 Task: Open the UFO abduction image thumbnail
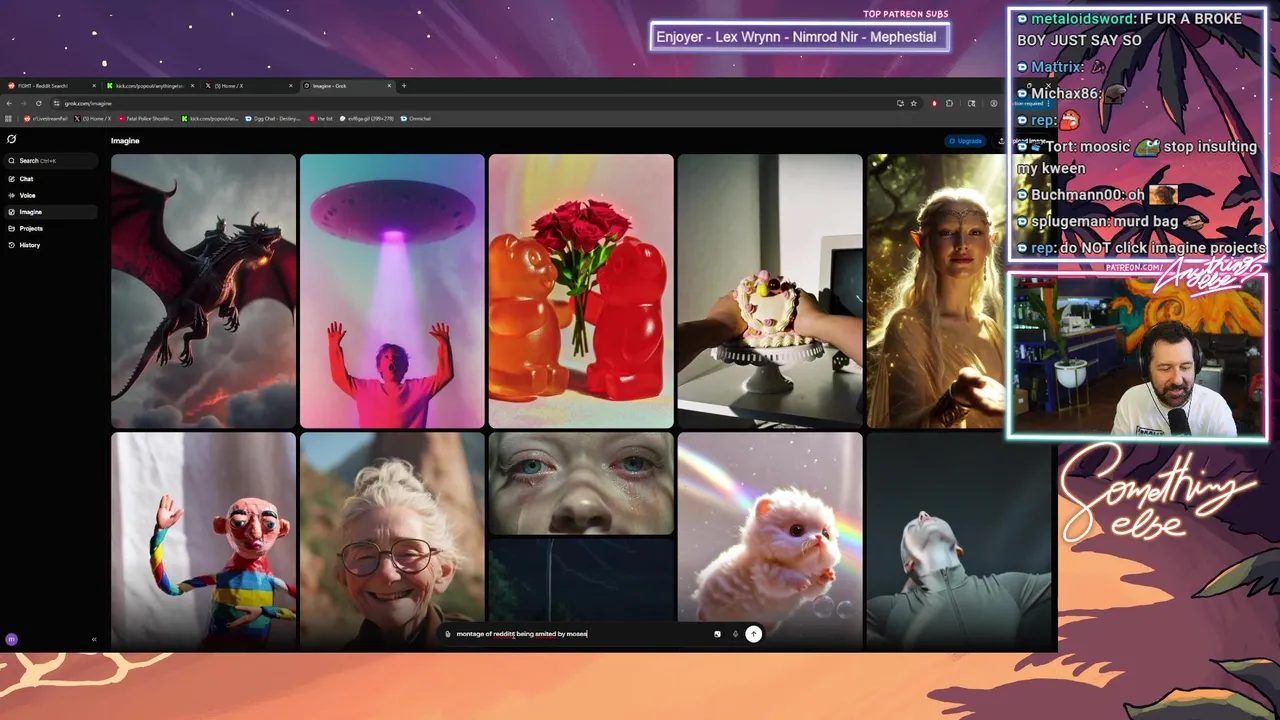392,291
